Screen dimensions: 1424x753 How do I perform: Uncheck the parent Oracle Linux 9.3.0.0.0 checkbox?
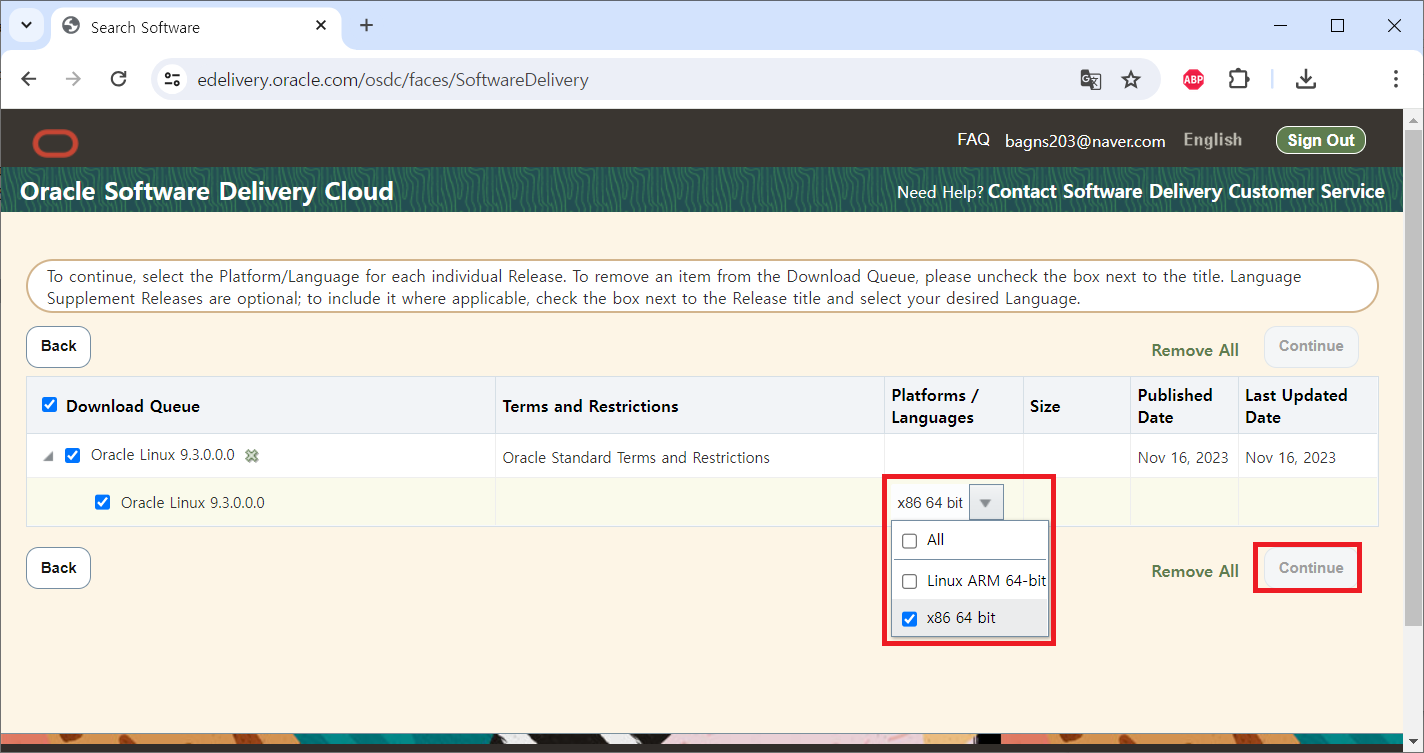coord(72,456)
